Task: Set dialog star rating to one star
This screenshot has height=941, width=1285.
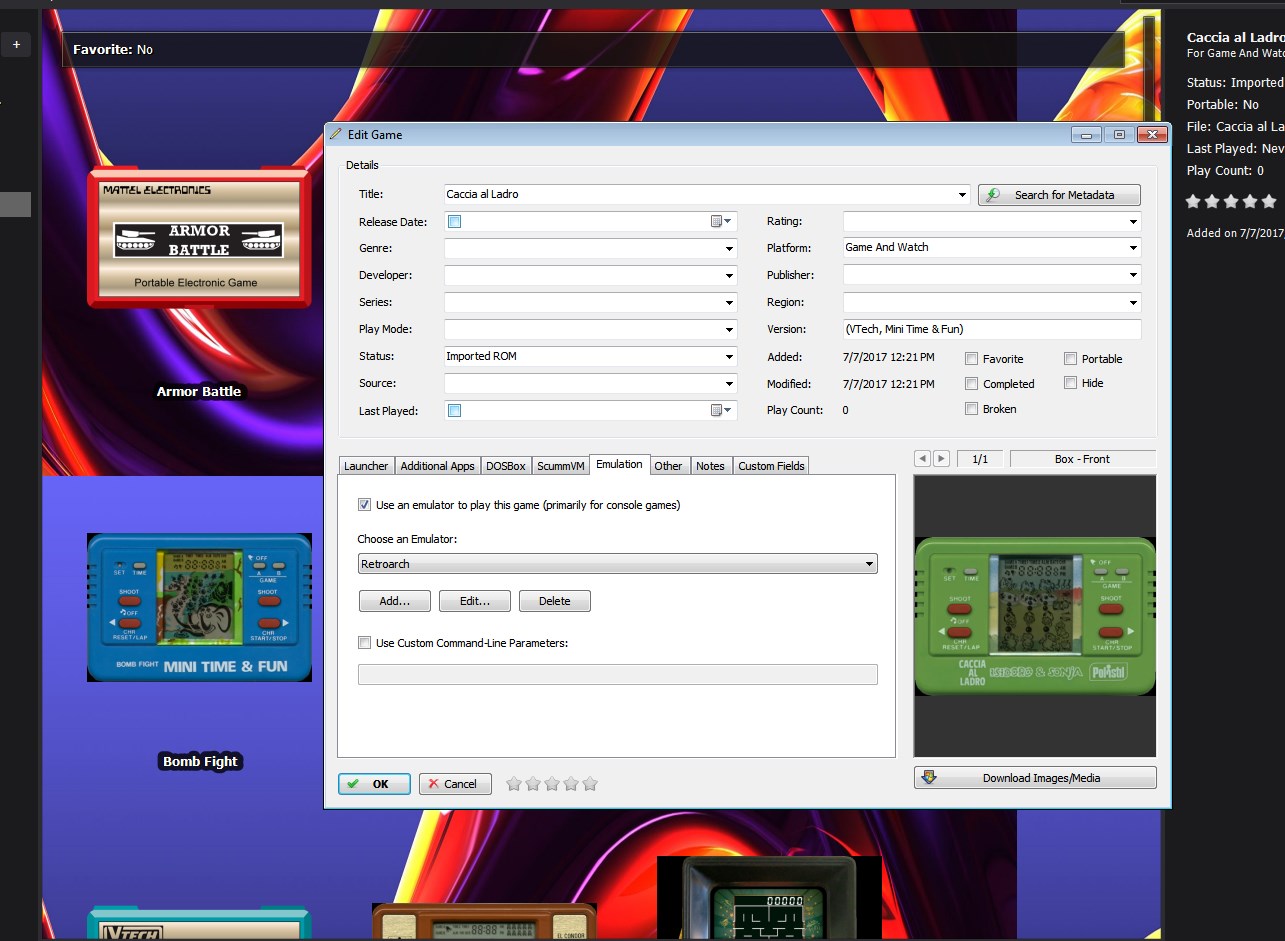Action: tap(514, 784)
